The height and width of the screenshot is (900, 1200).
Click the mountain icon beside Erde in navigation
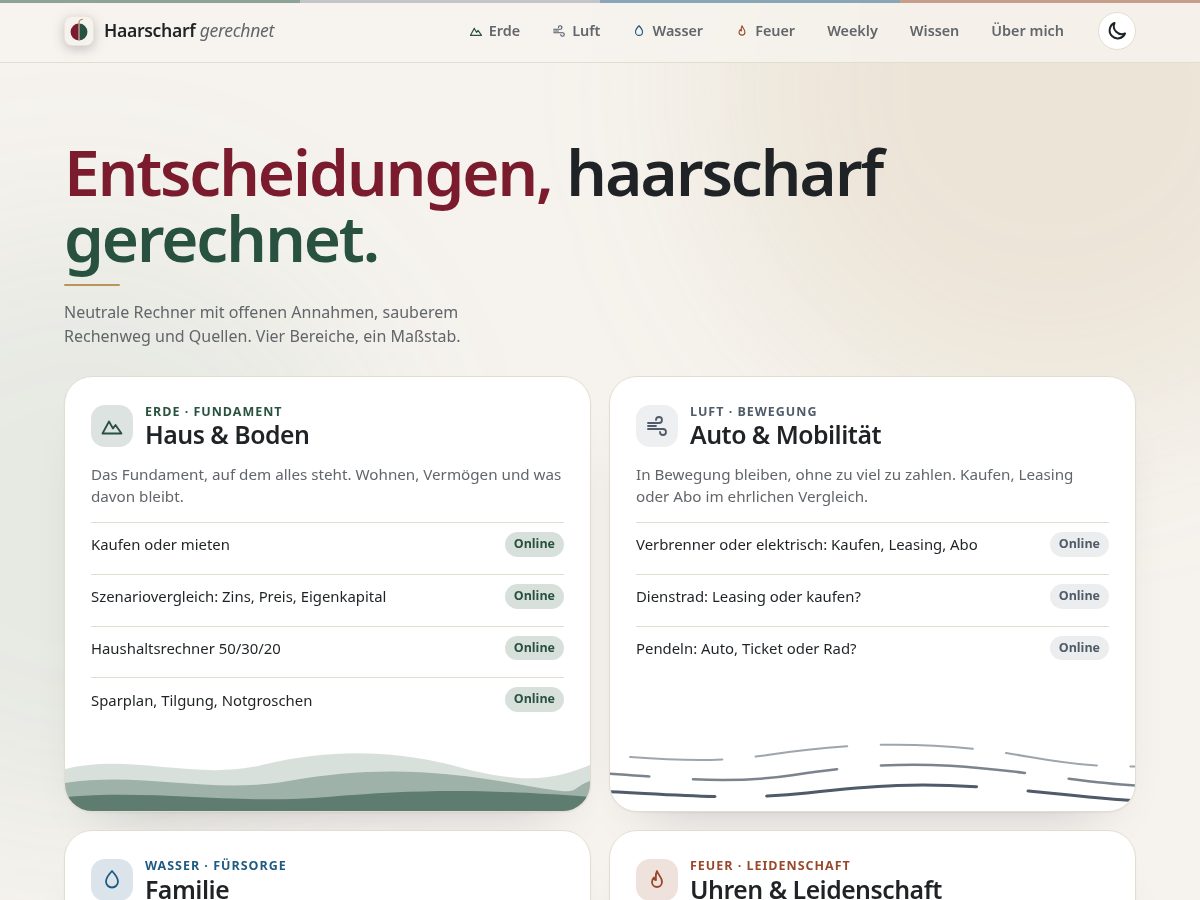point(476,31)
